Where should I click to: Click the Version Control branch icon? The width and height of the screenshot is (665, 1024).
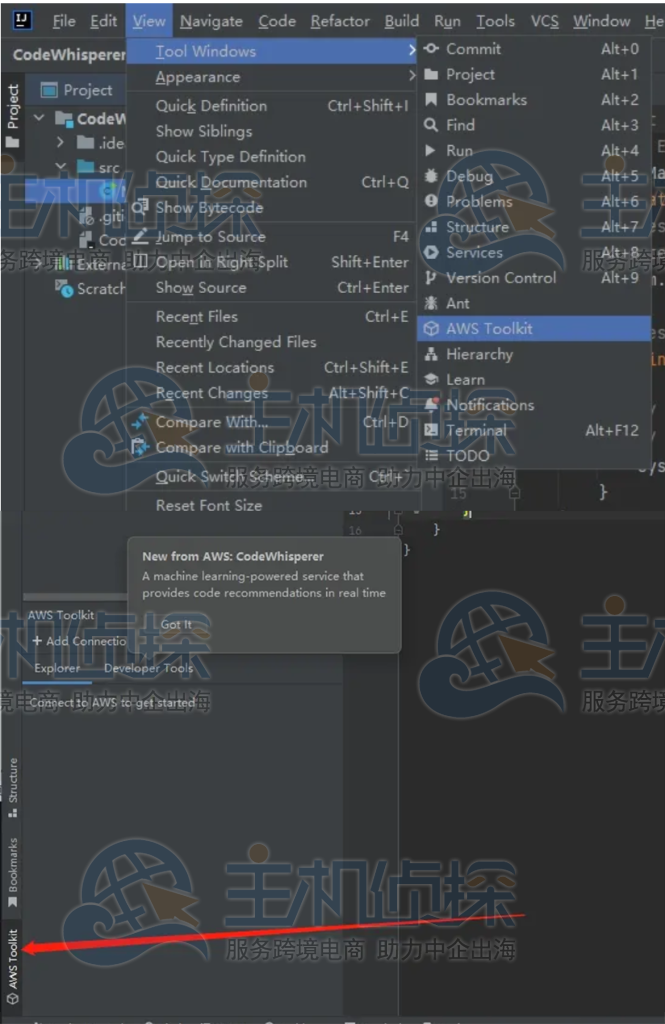(x=430, y=278)
